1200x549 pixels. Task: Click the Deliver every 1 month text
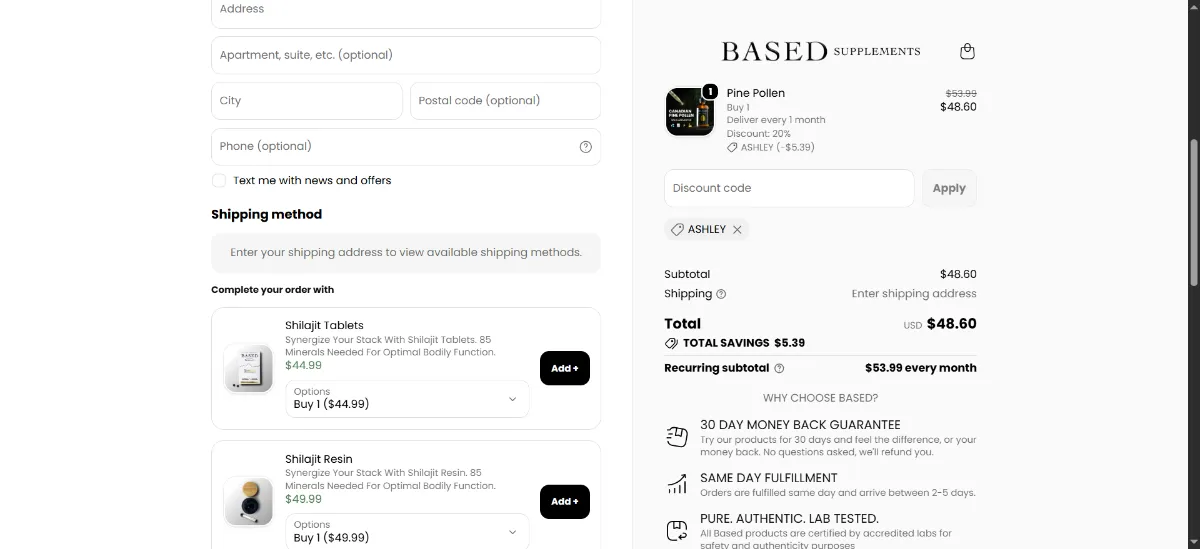pyautogui.click(x=776, y=120)
